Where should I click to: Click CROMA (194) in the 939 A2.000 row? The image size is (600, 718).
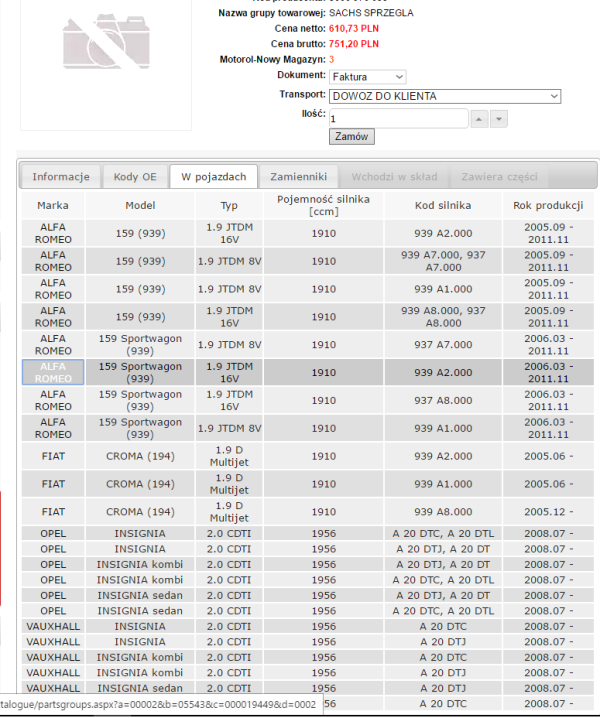(x=140, y=456)
